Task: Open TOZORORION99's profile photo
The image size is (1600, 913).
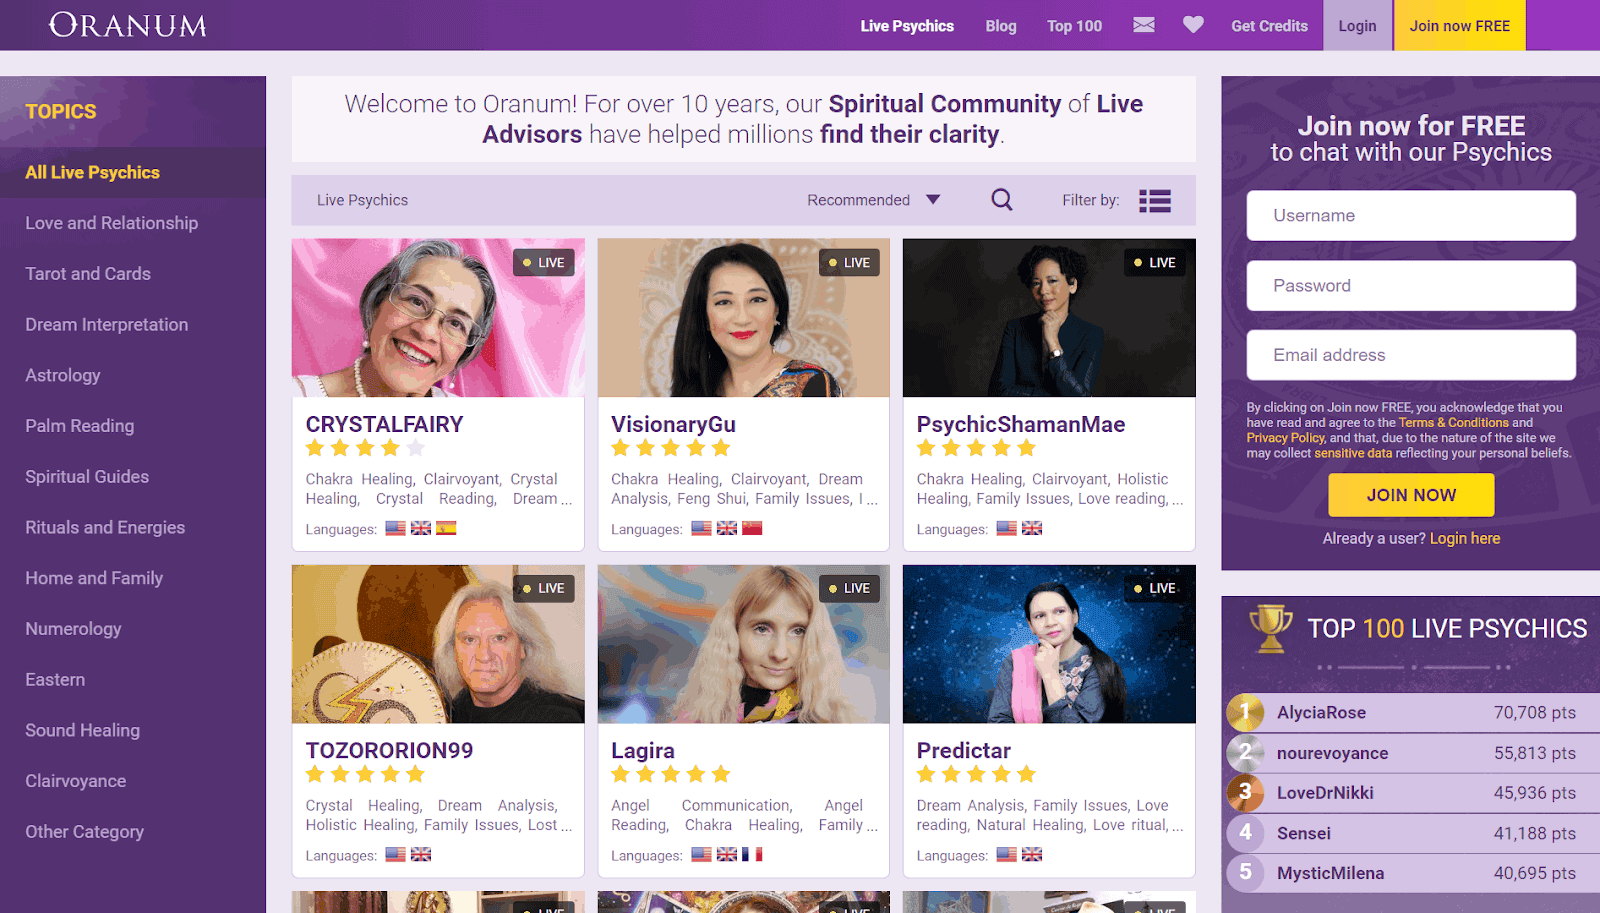Action: [x=438, y=644]
